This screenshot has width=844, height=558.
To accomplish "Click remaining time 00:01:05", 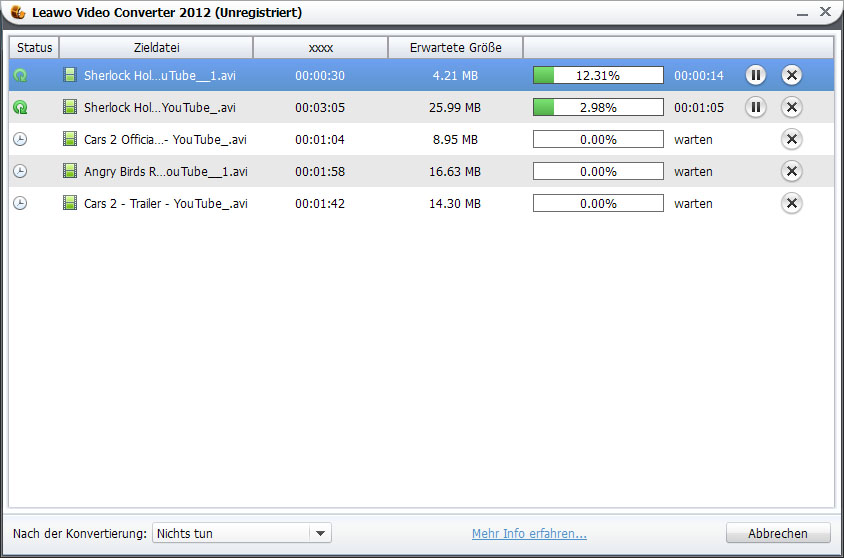I will [x=699, y=108].
